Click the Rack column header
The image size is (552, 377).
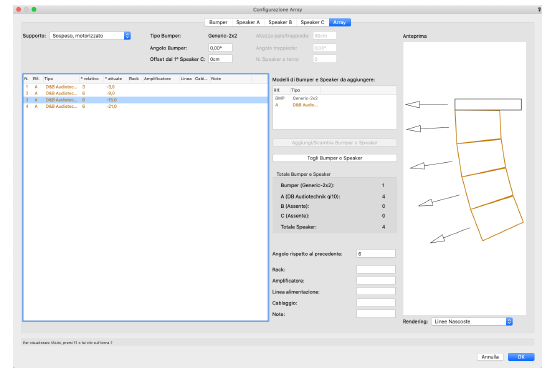(135, 78)
